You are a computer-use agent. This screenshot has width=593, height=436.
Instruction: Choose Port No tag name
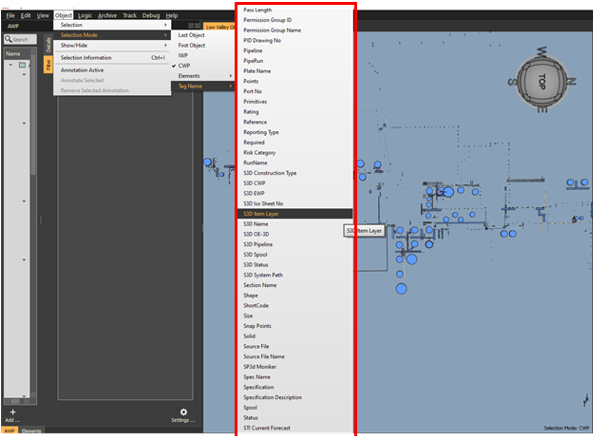click(295, 92)
